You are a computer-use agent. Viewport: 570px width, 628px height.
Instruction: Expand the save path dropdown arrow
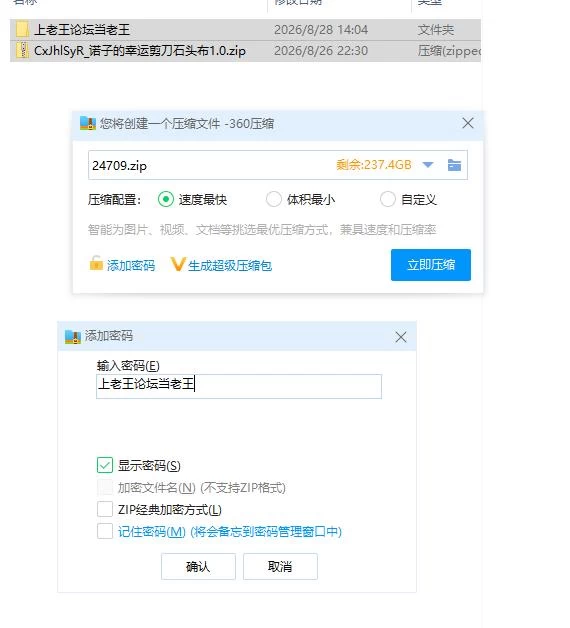[x=428, y=165]
